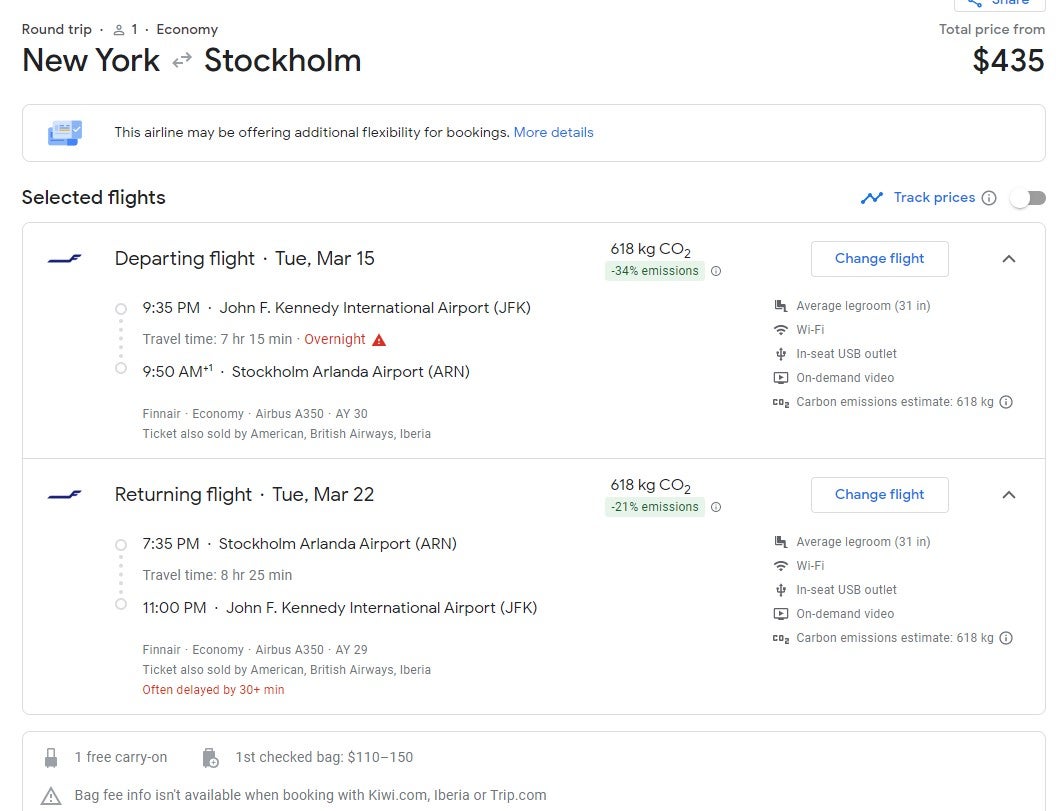Click the Overnight warning triangle icon
Viewport: 1059px width, 811px height.
point(380,340)
